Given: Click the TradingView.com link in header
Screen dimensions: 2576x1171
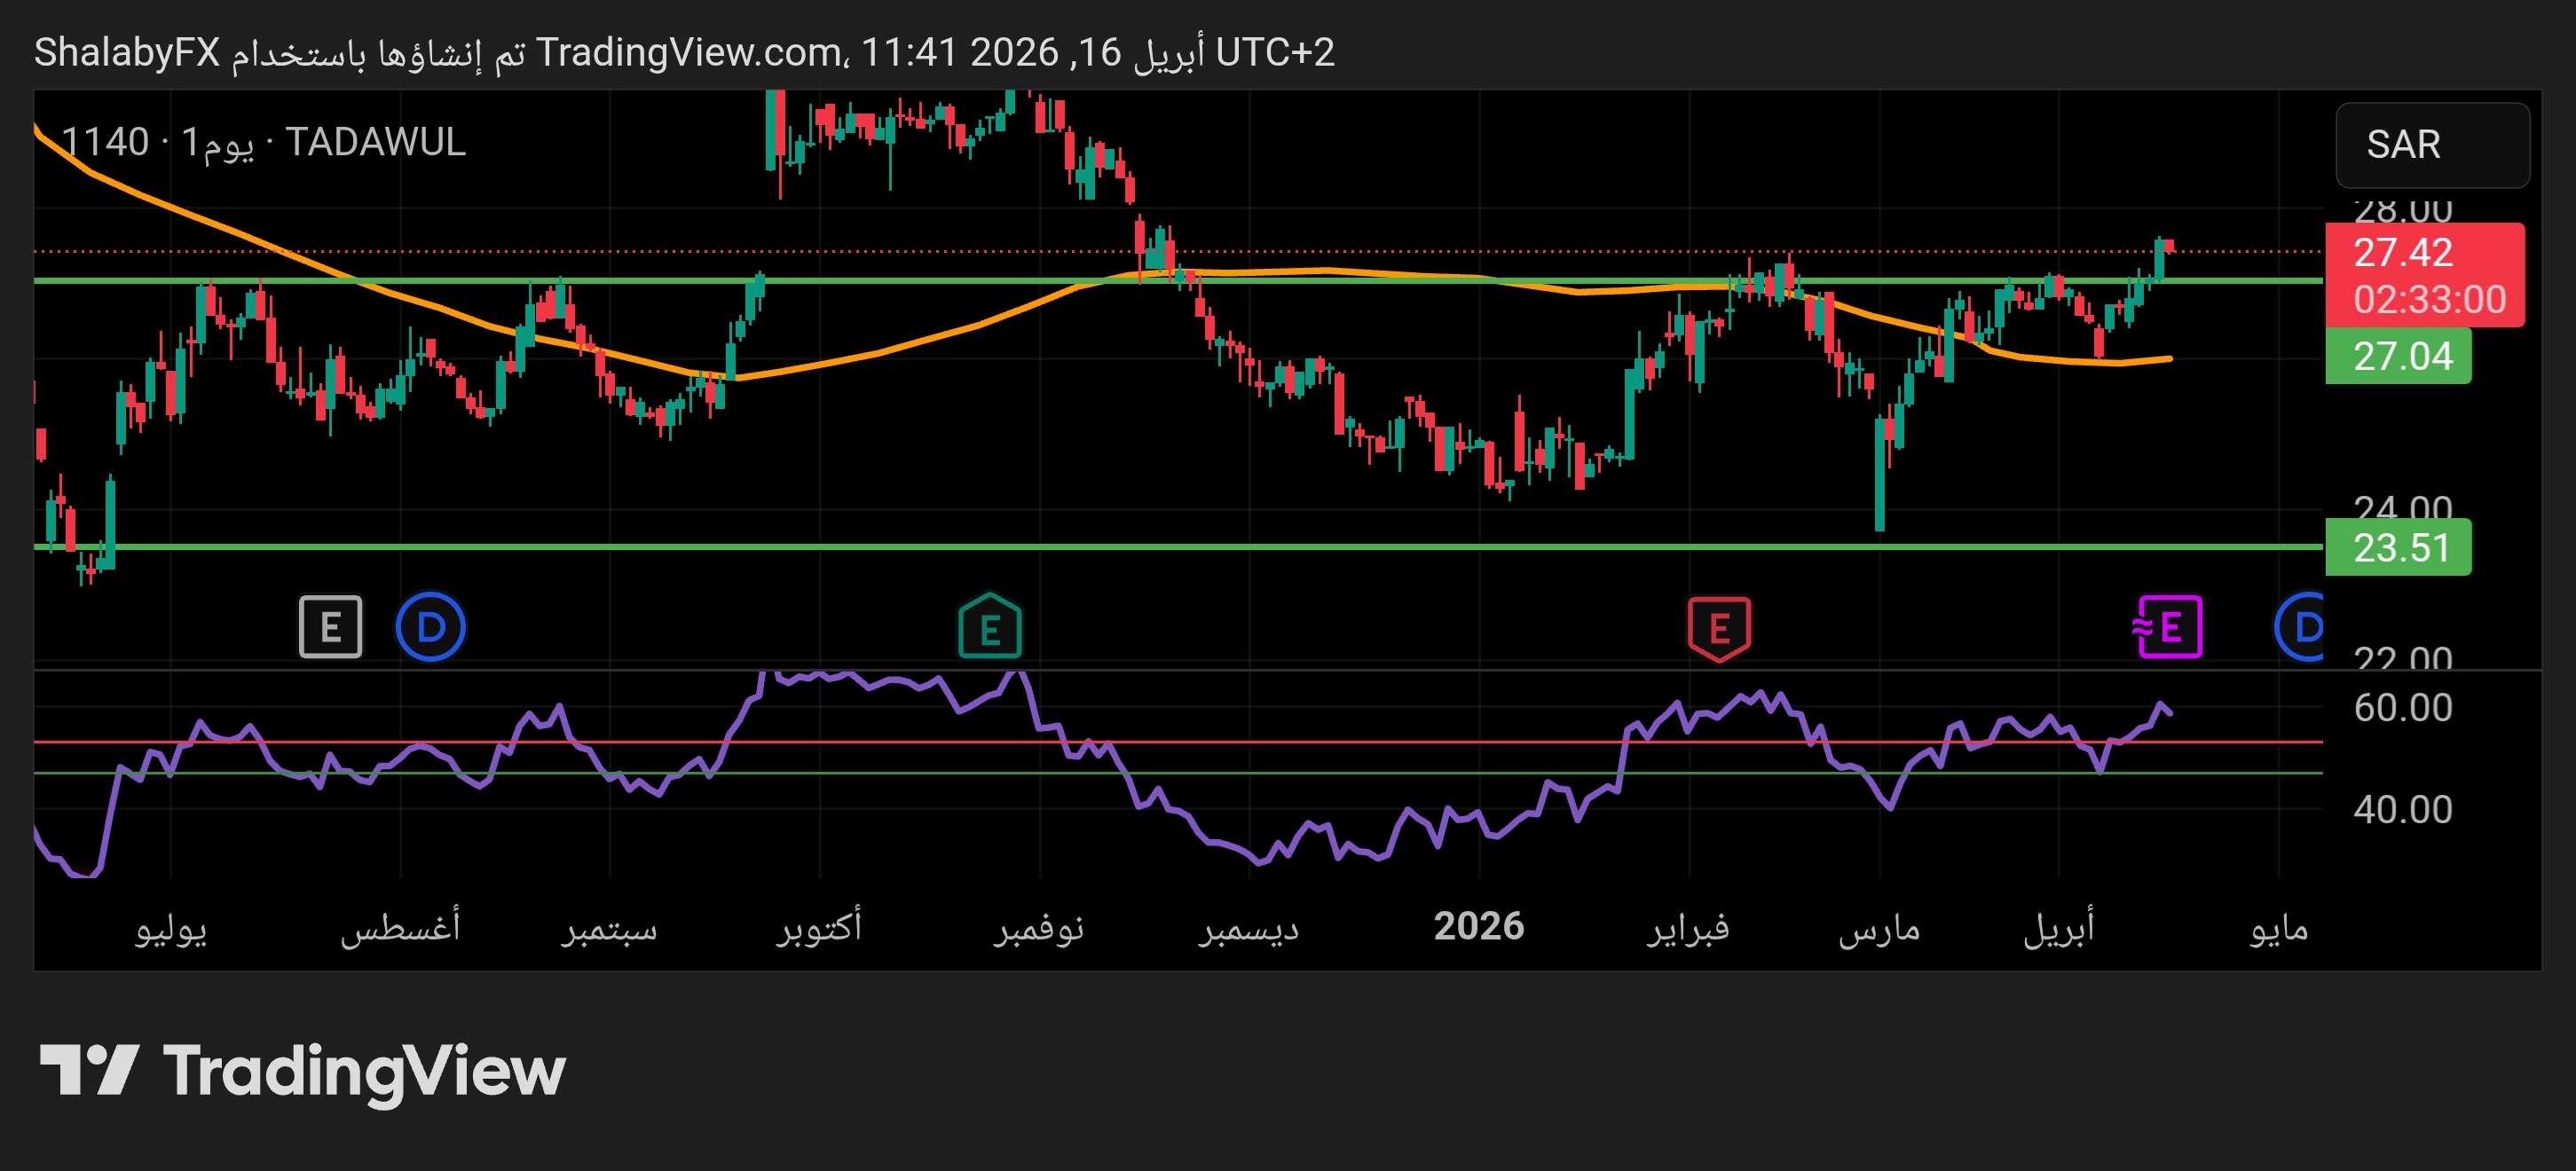Looking at the screenshot, I should [x=690, y=52].
